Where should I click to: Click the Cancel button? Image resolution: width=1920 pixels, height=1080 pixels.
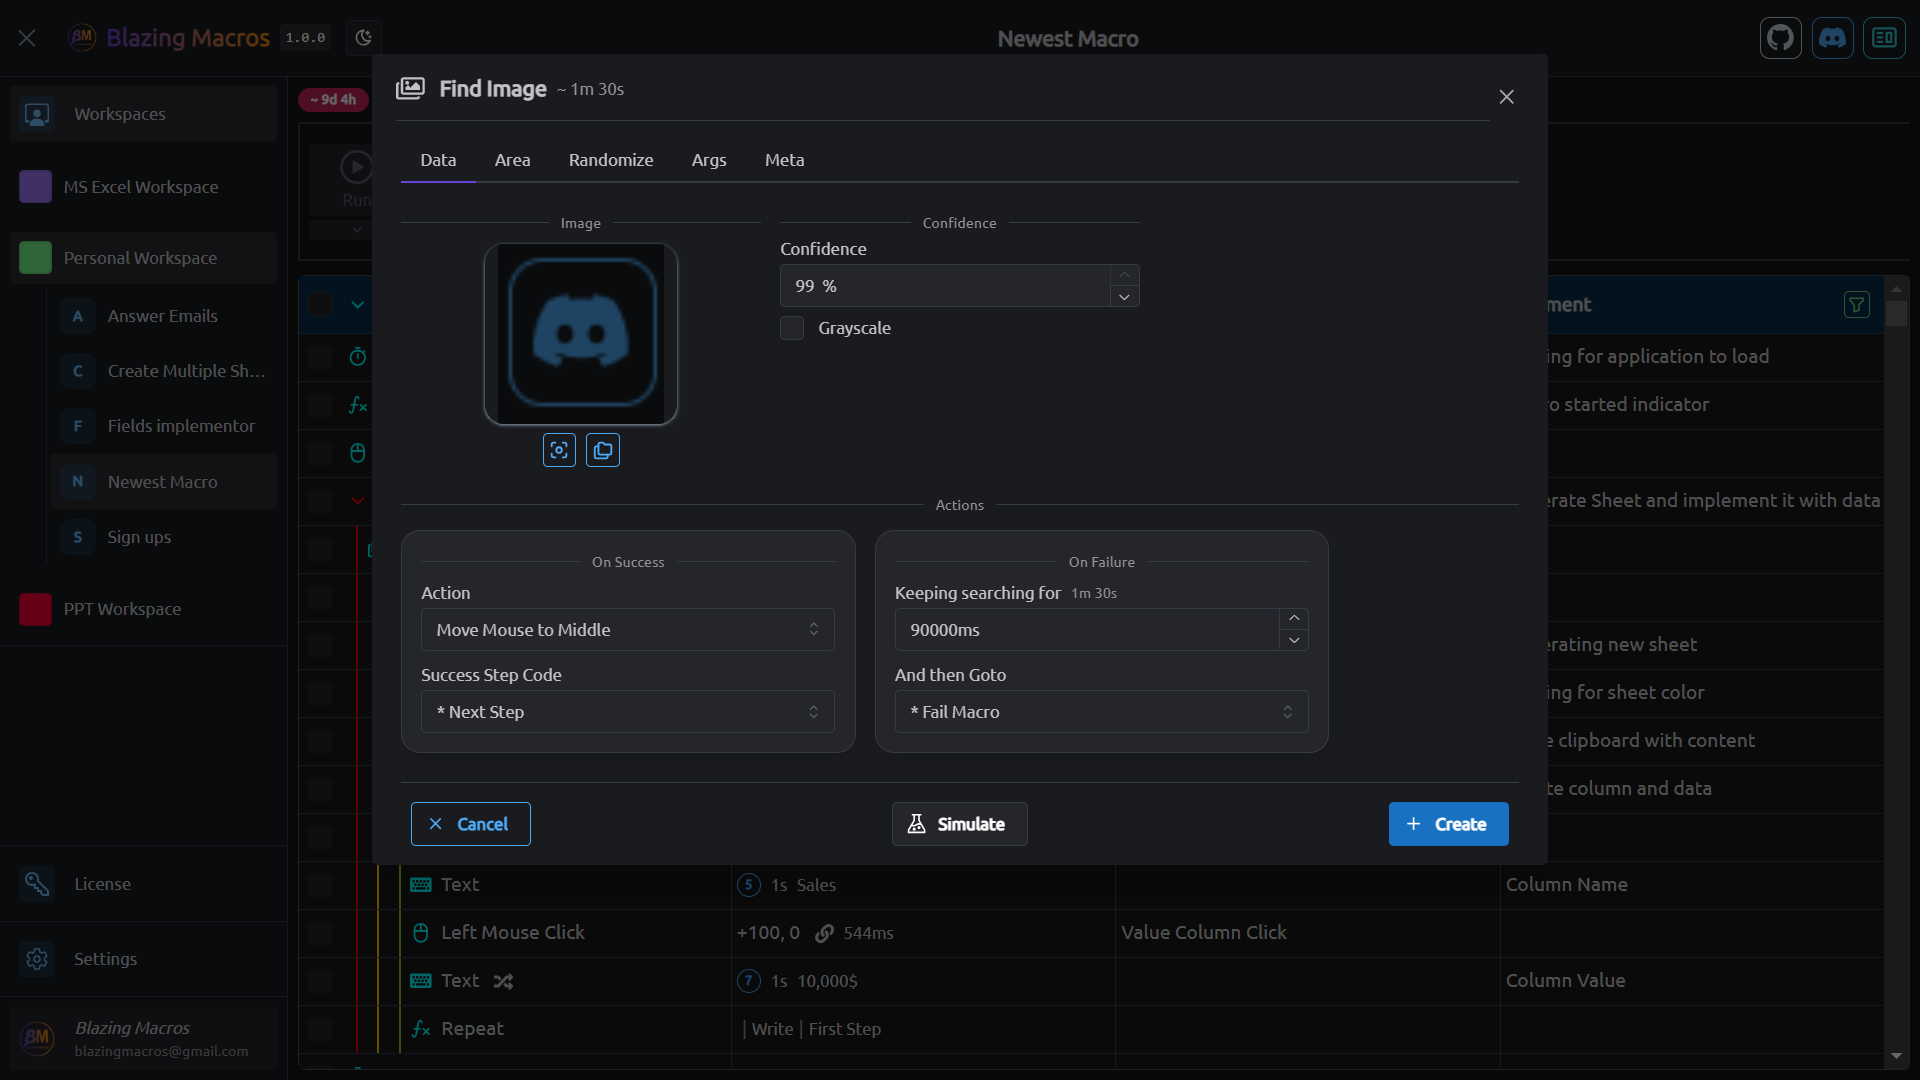pyautogui.click(x=470, y=824)
